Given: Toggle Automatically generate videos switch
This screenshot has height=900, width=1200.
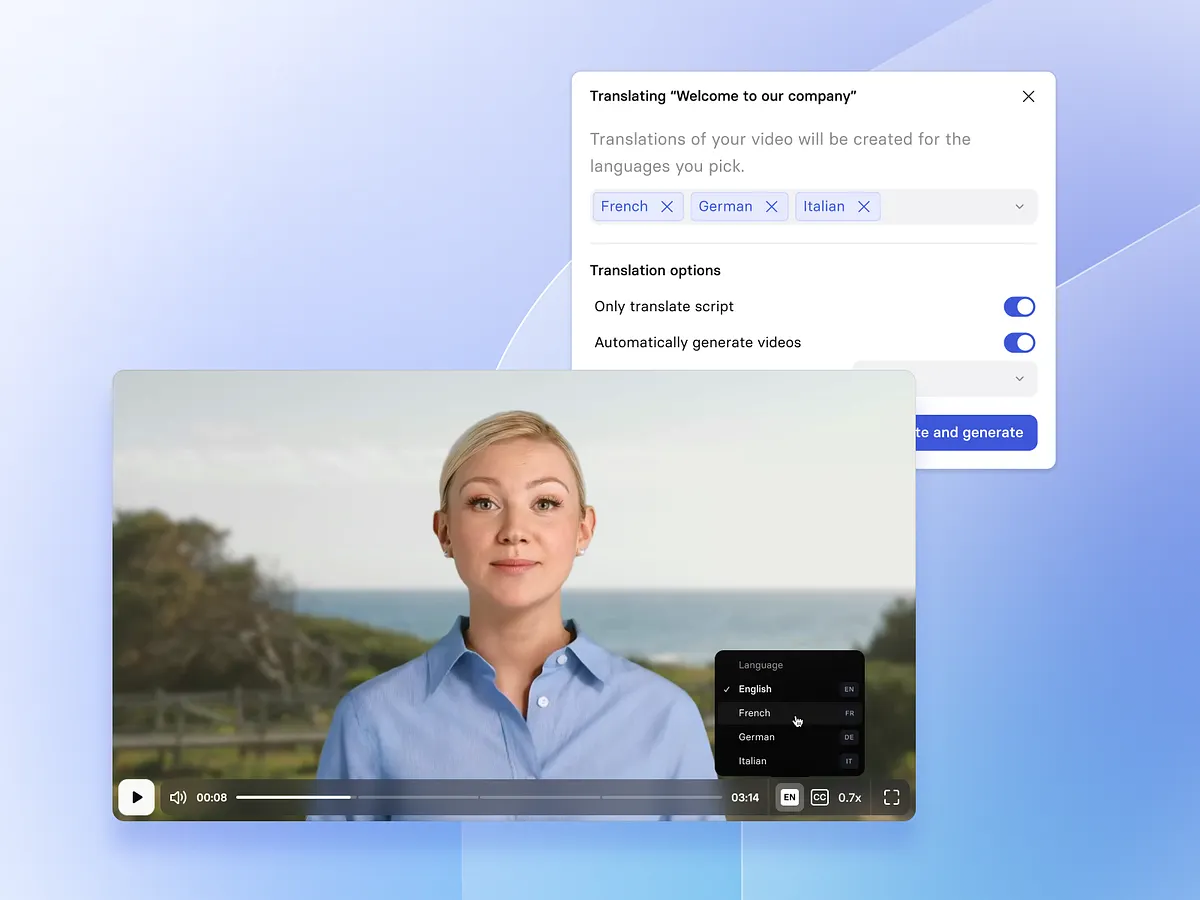Looking at the screenshot, I should click(x=1019, y=342).
